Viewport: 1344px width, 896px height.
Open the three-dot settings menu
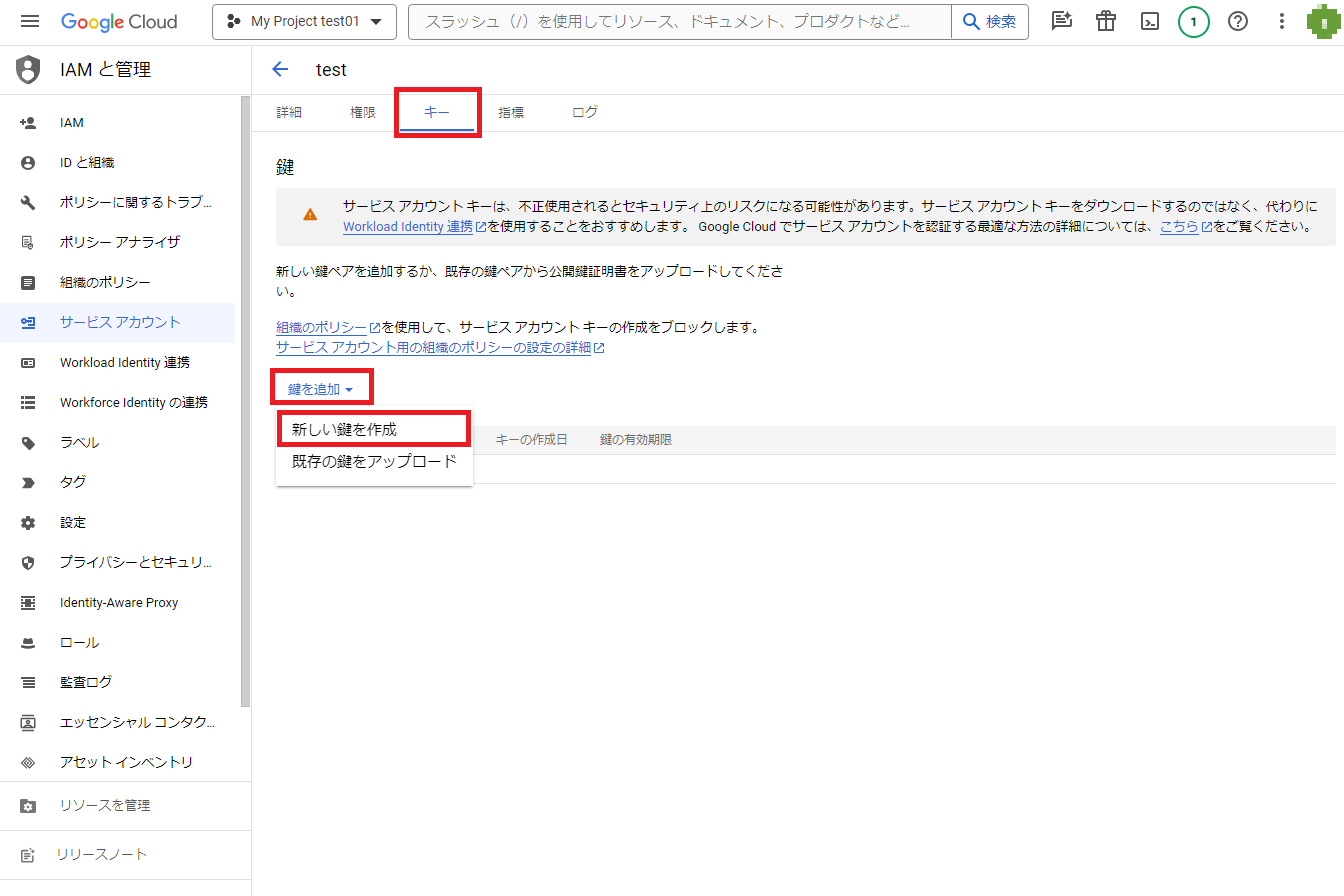(1282, 22)
